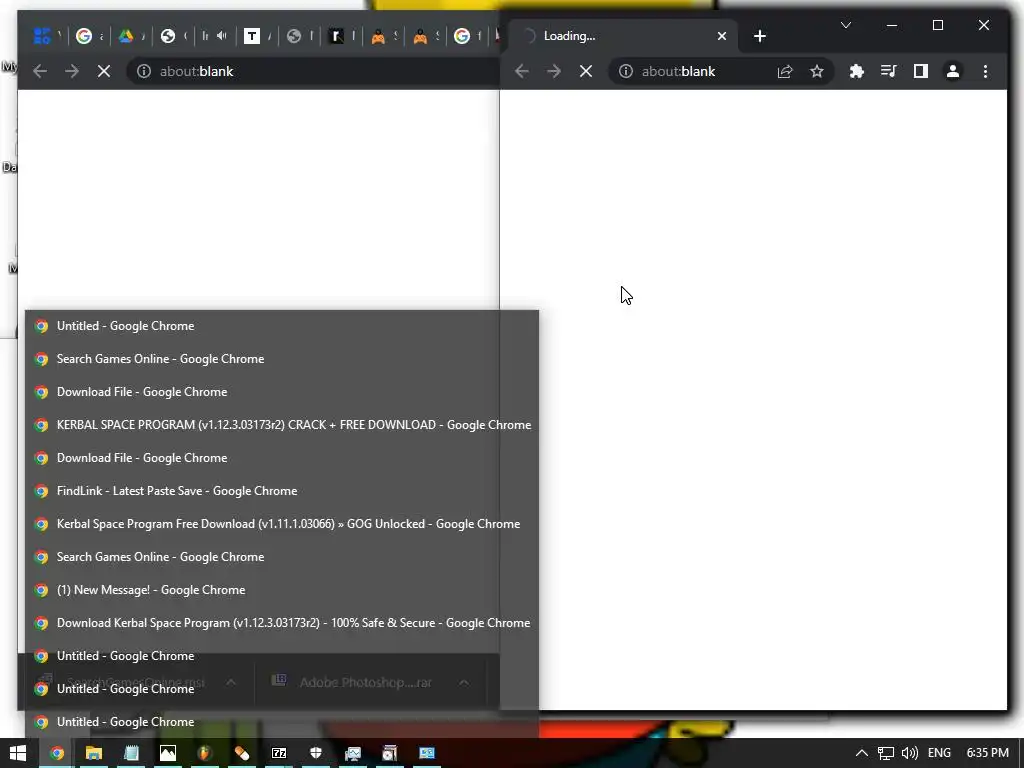
Task: Close the Loading... tab
Action: click(722, 36)
